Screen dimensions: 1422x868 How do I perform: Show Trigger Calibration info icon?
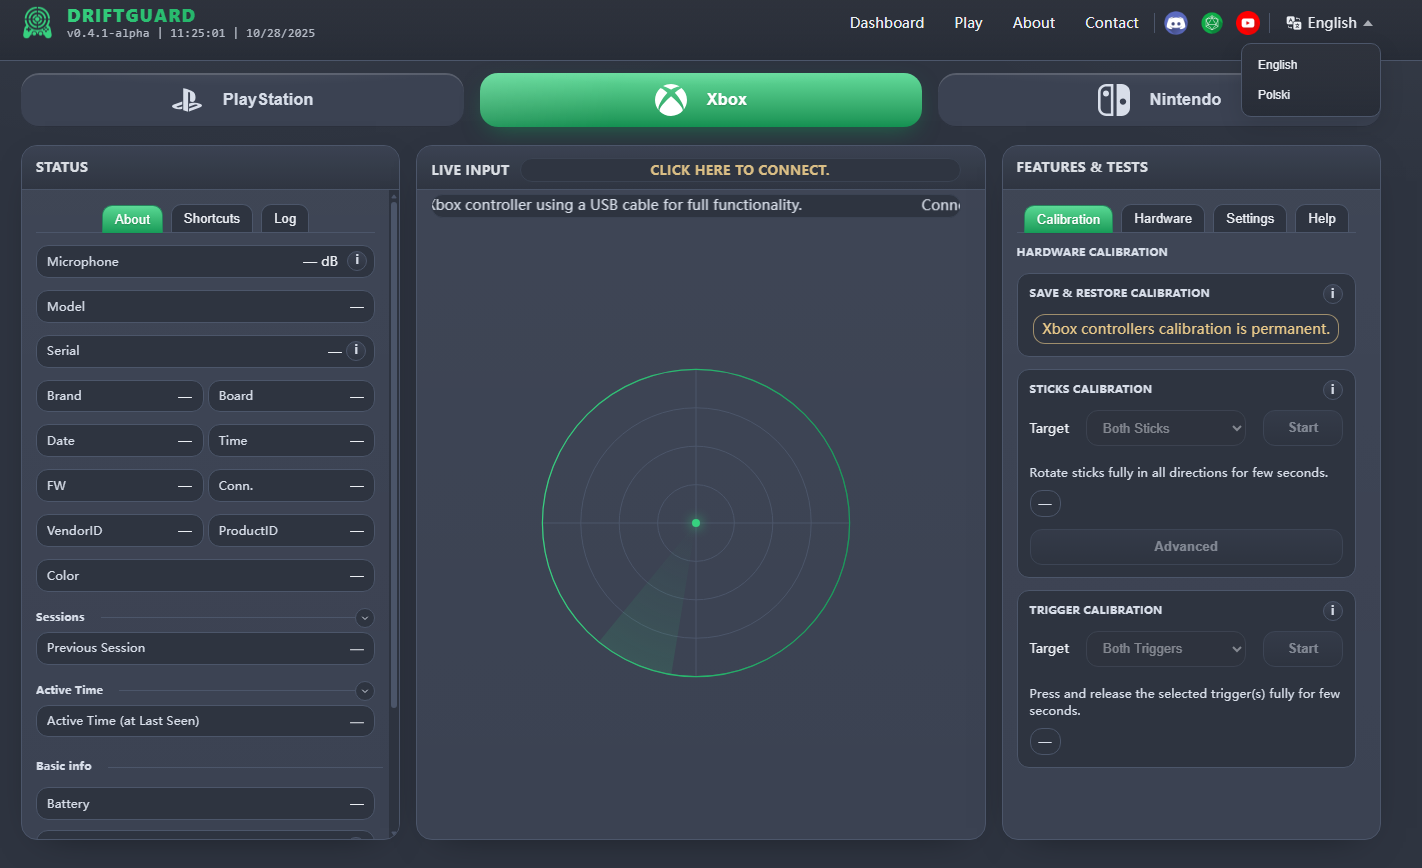pyautogui.click(x=1332, y=611)
